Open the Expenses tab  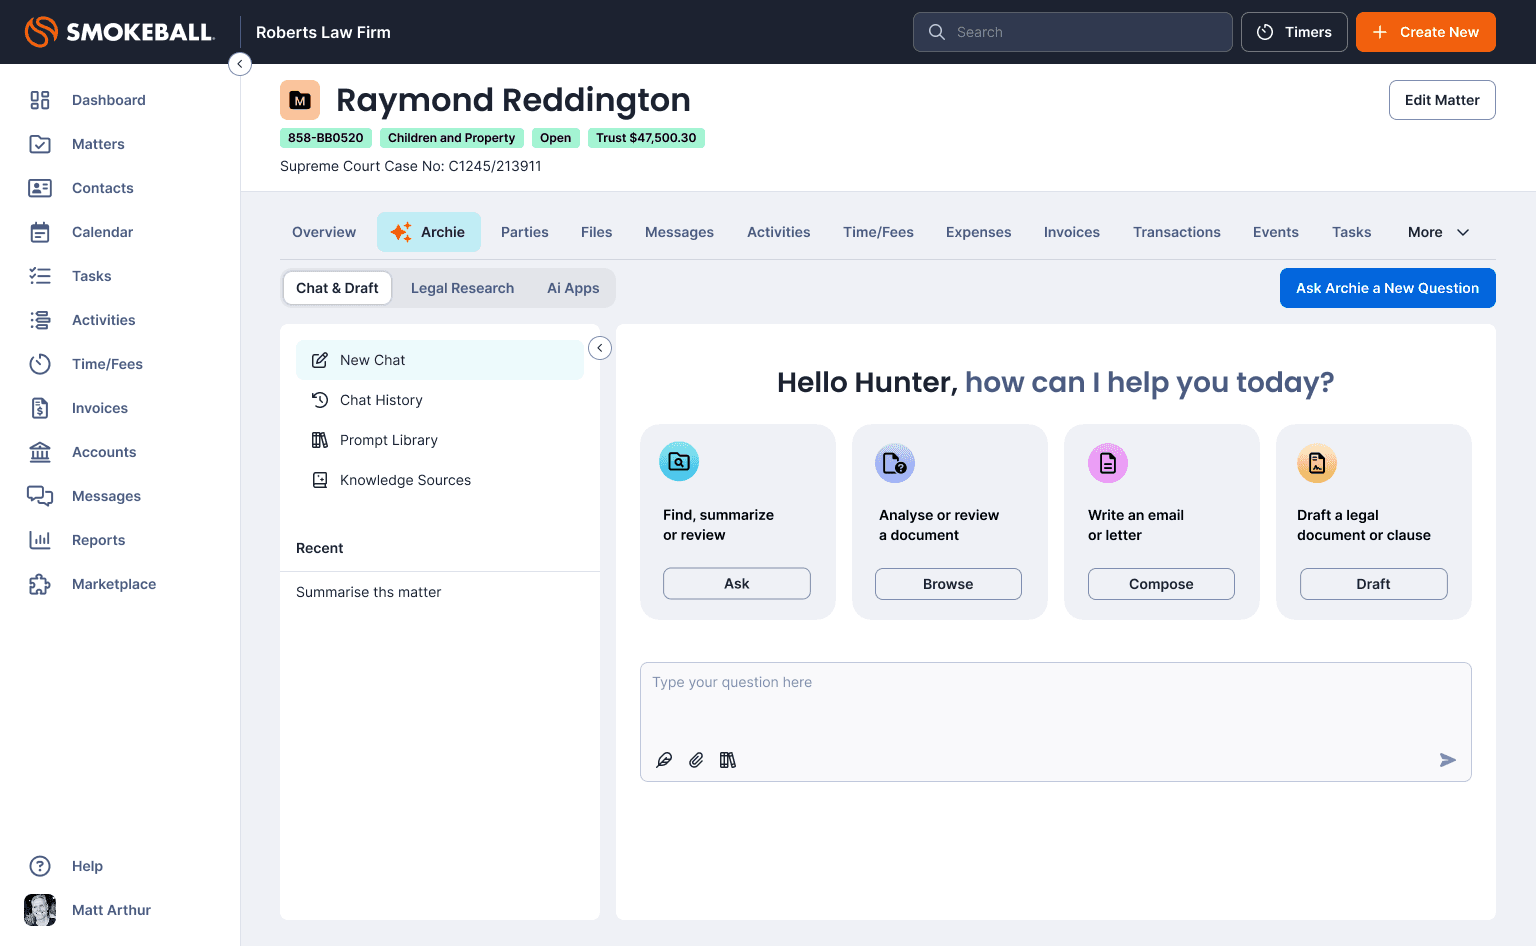(978, 232)
